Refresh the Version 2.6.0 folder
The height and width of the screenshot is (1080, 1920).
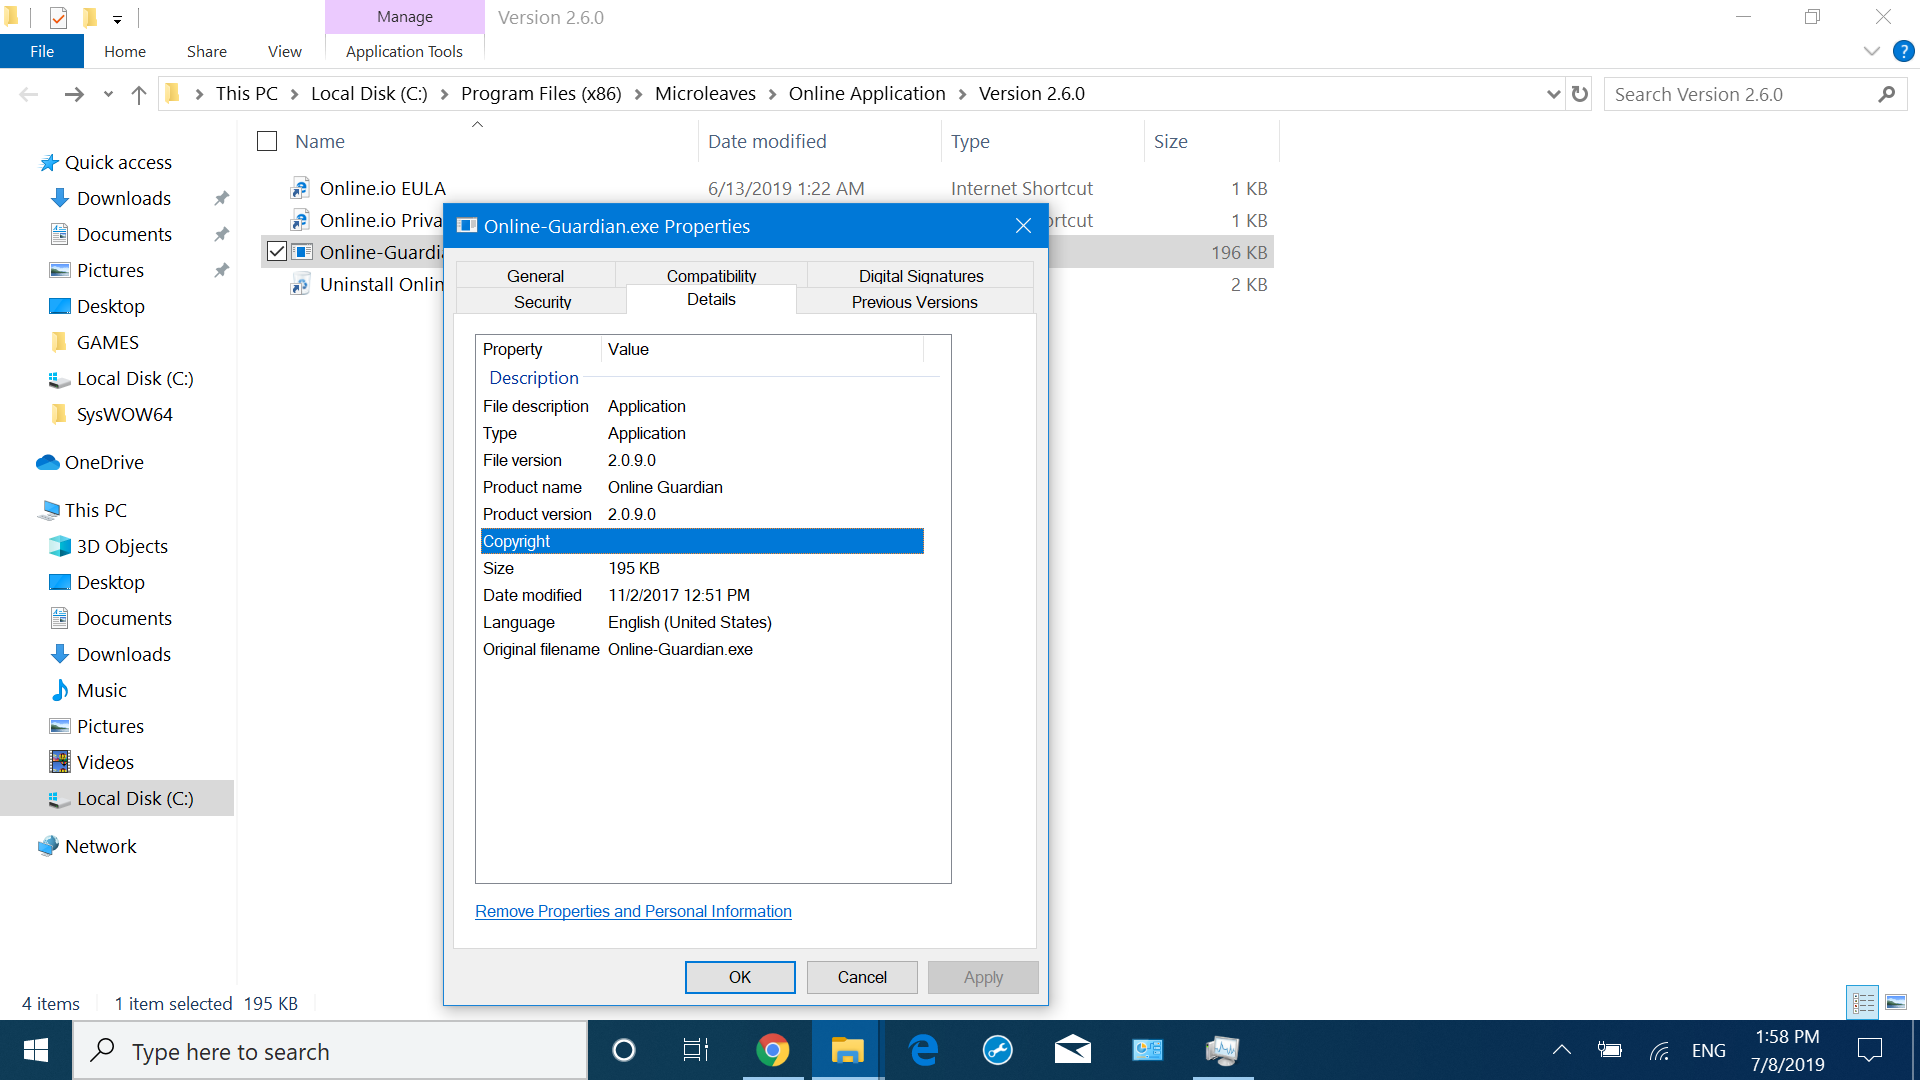pos(1580,94)
